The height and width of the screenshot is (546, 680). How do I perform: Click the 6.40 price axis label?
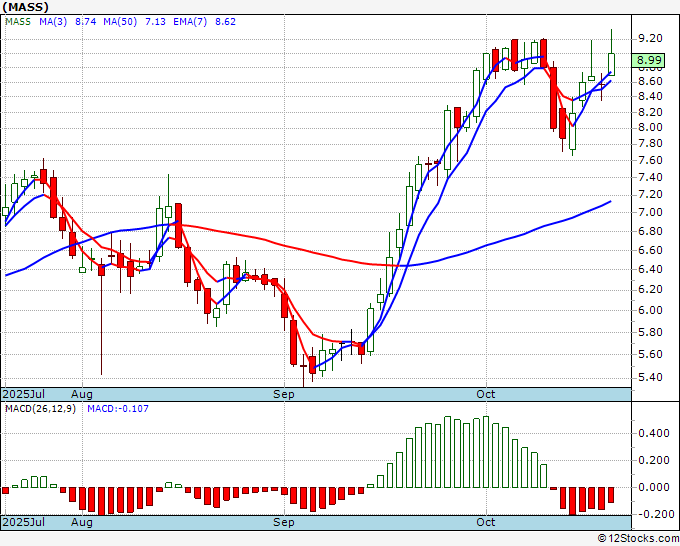point(650,269)
